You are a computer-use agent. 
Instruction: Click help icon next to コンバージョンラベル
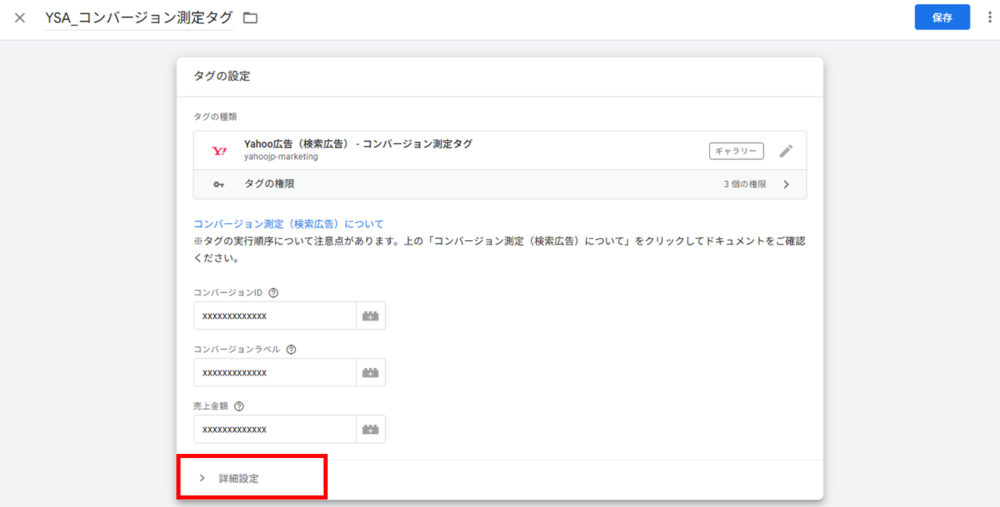(x=291, y=350)
